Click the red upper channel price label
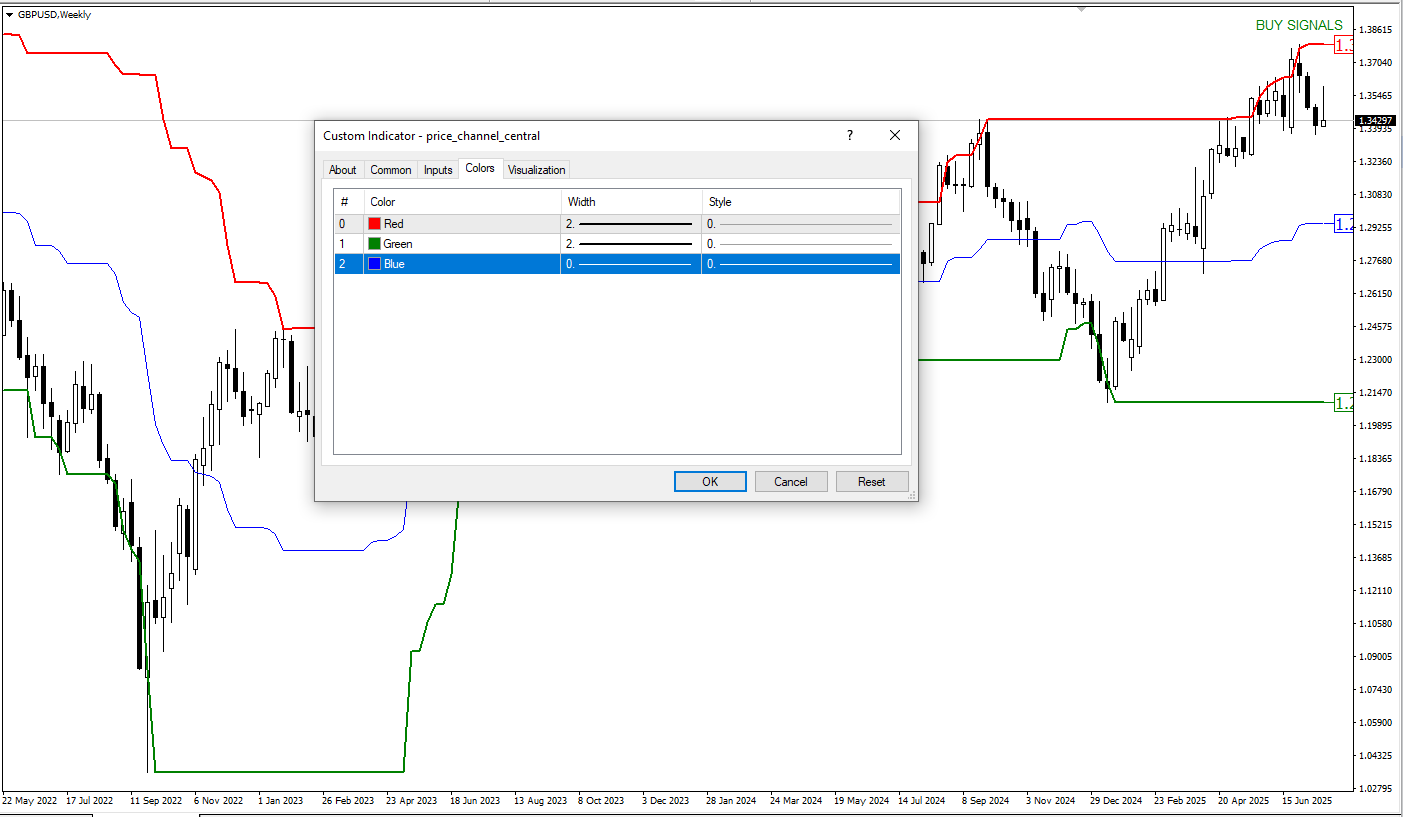 (1344, 45)
